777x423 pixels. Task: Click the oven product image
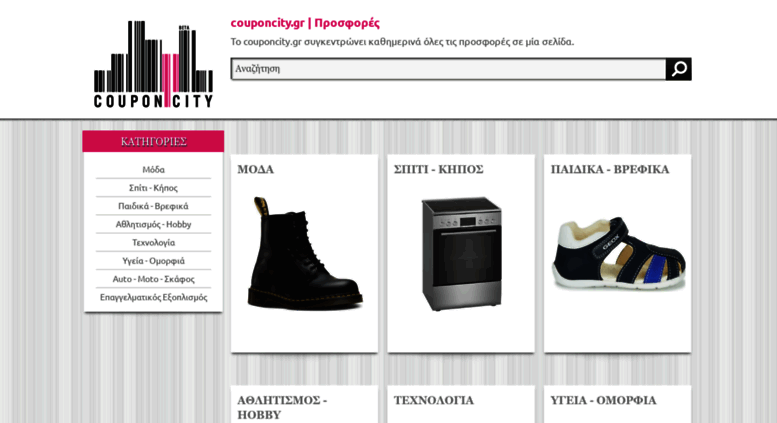click(x=461, y=254)
